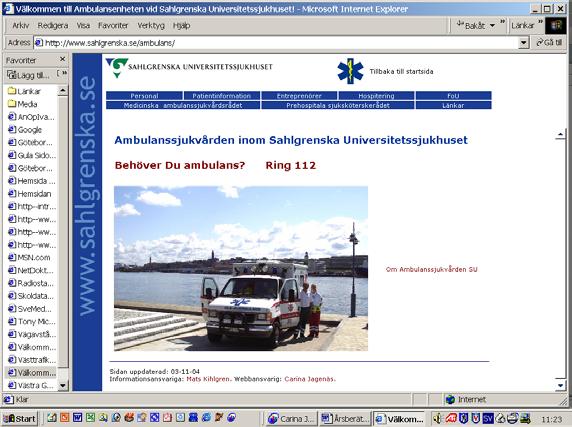Expand the chevron next to Bakåt toolbar

pos(503,22)
